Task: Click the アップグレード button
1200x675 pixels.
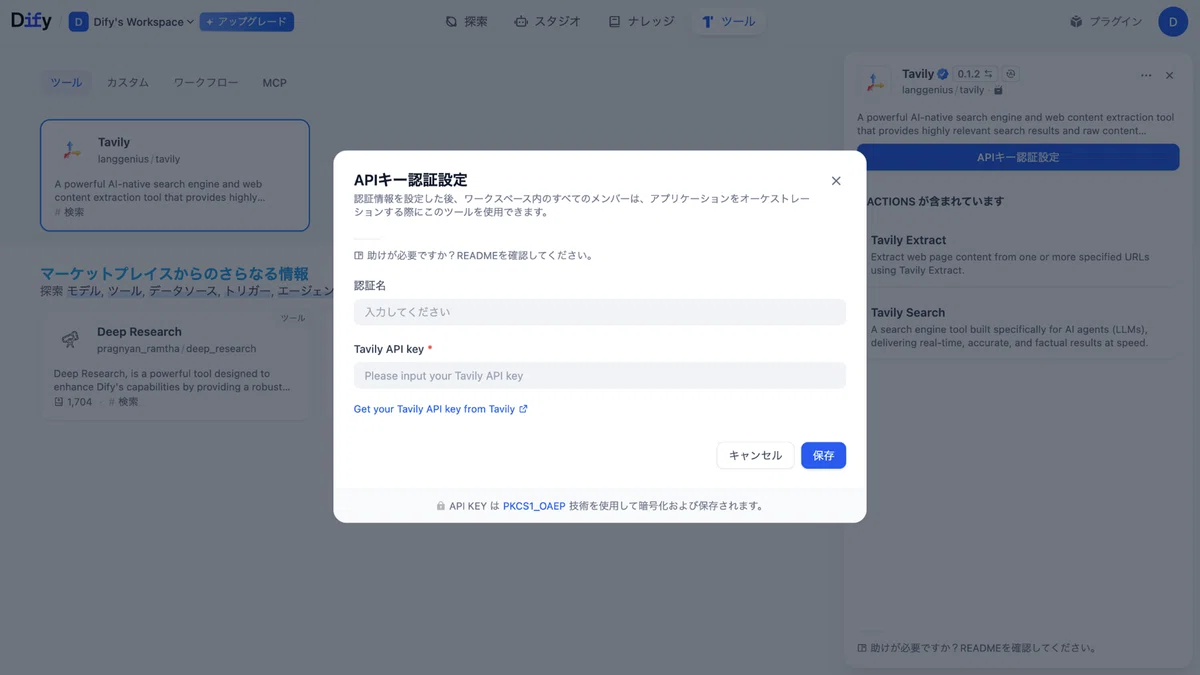Action: coord(246,22)
